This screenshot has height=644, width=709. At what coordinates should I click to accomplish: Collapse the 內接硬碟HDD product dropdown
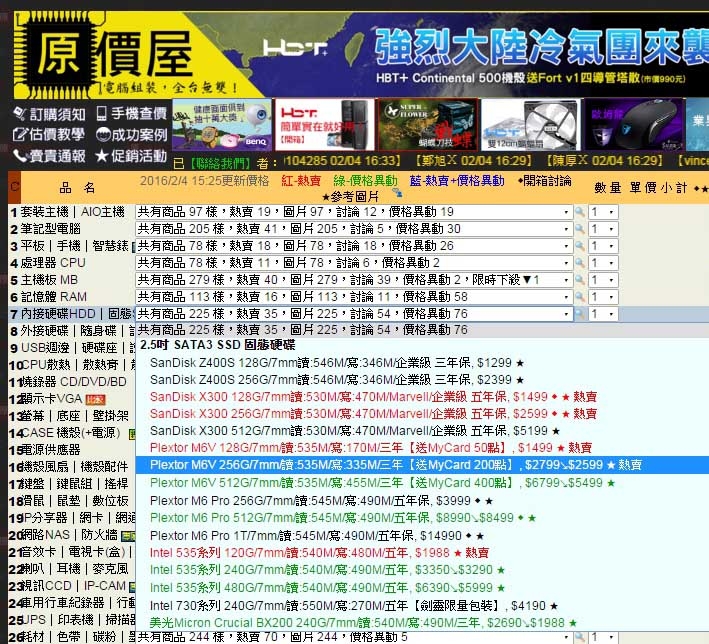tap(354, 314)
